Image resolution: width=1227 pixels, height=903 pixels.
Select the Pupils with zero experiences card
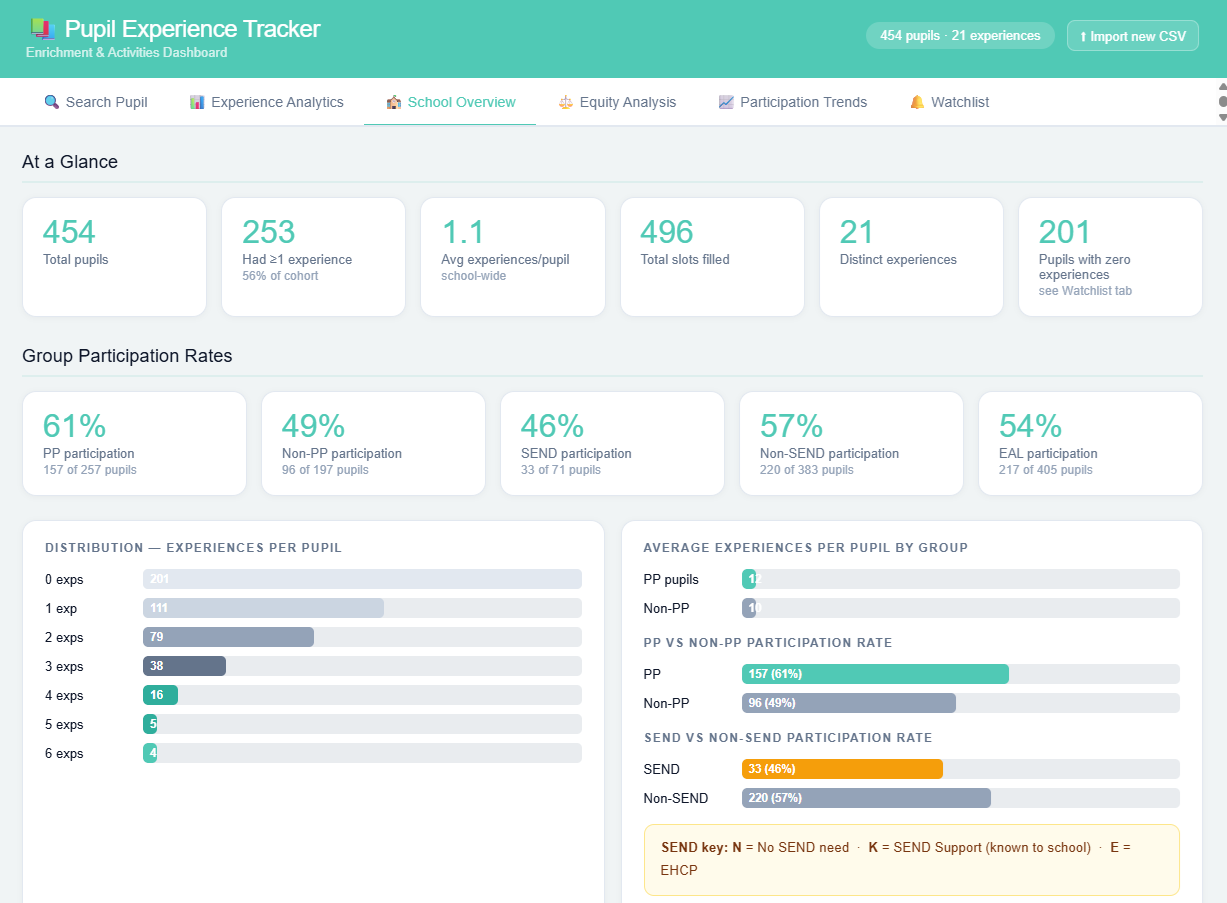1110,257
